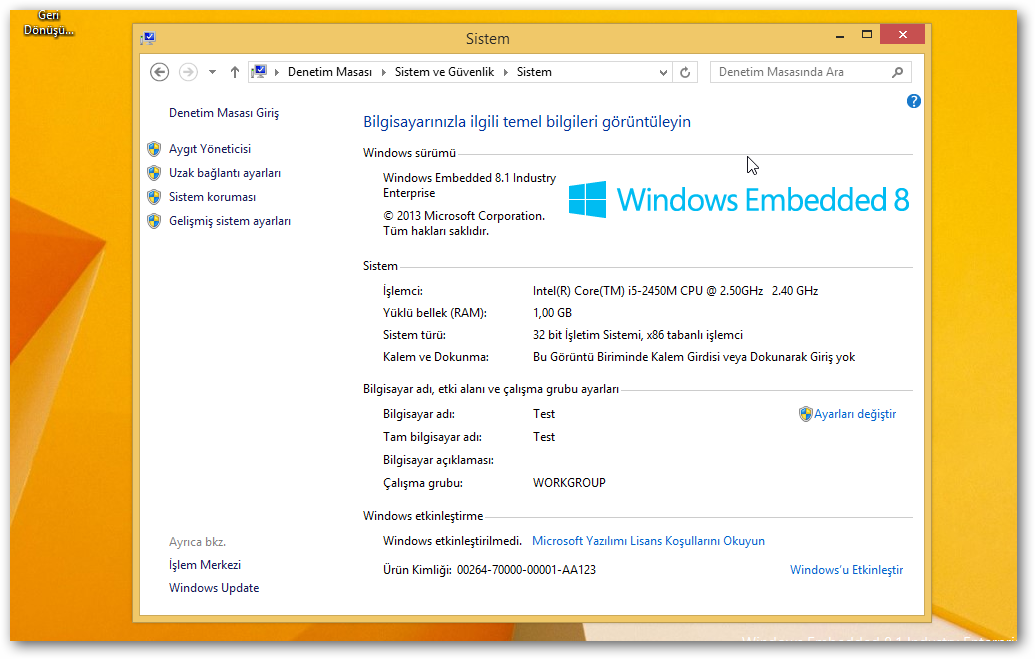The image size is (1035, 659).
Task: Click the Back navigation arrow
Action: coord(159,72)
